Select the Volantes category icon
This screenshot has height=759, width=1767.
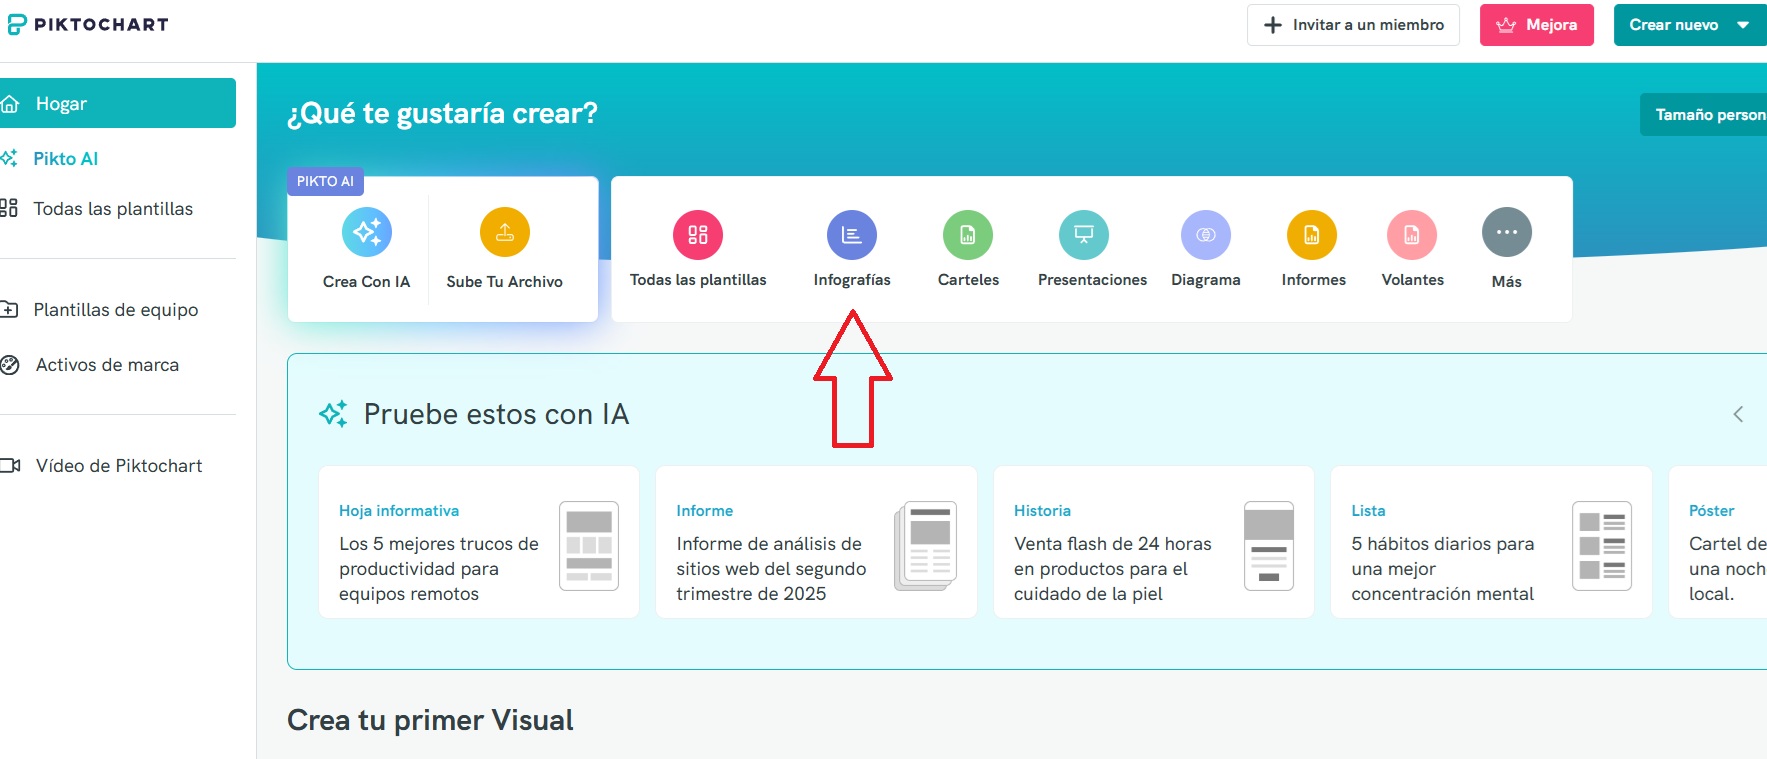pyautogui.click(x=1412, y=234)
